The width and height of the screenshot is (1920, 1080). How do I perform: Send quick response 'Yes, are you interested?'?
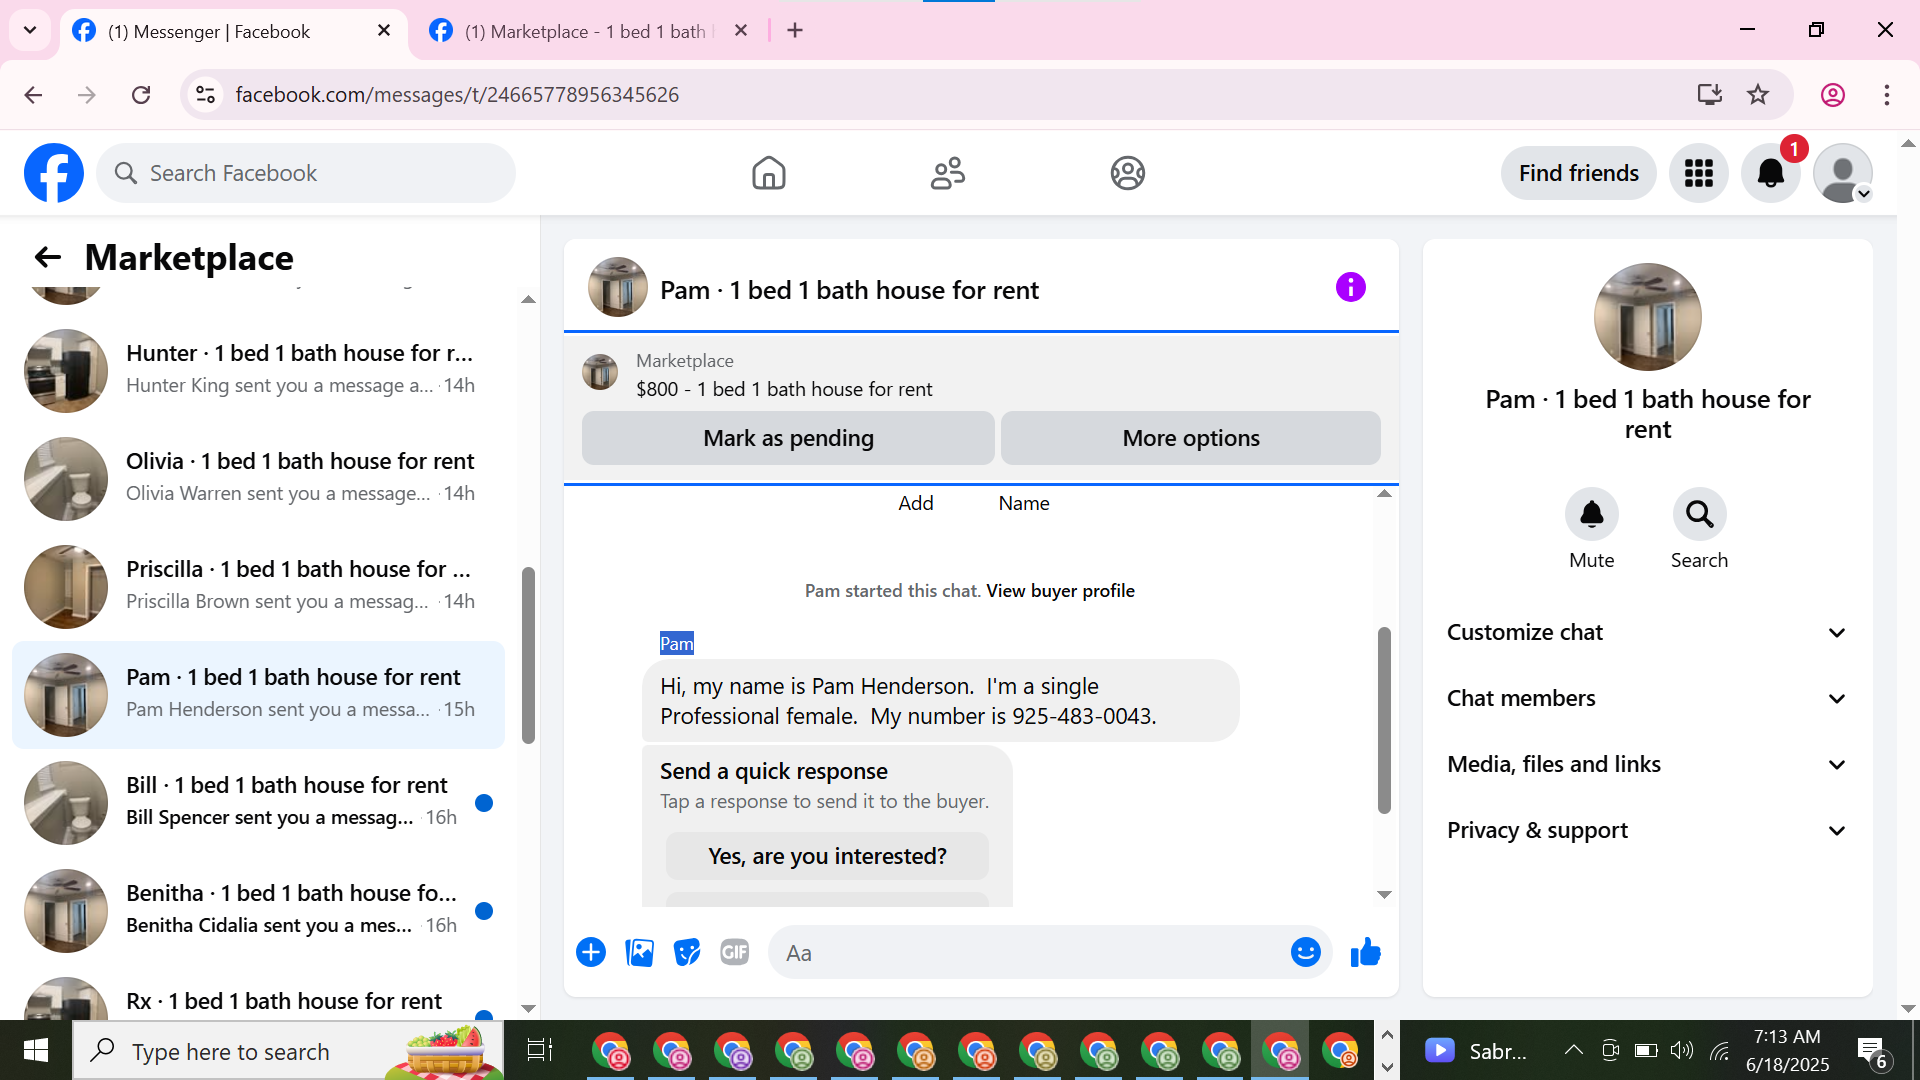(x=827, y=856)
